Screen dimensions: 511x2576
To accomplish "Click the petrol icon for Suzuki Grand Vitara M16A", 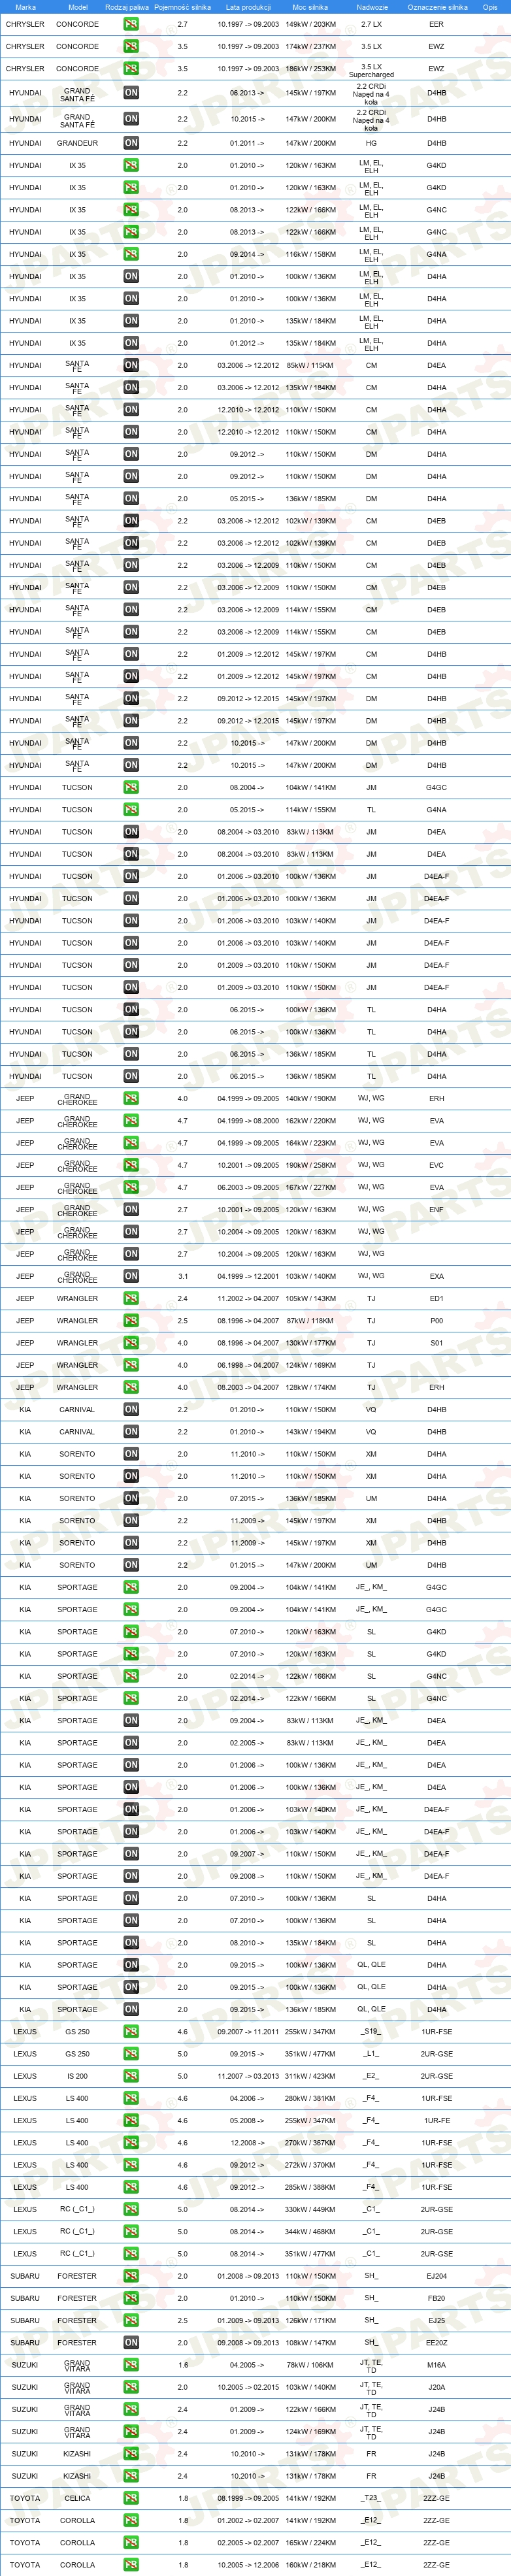I will (x=131, y=2365).
